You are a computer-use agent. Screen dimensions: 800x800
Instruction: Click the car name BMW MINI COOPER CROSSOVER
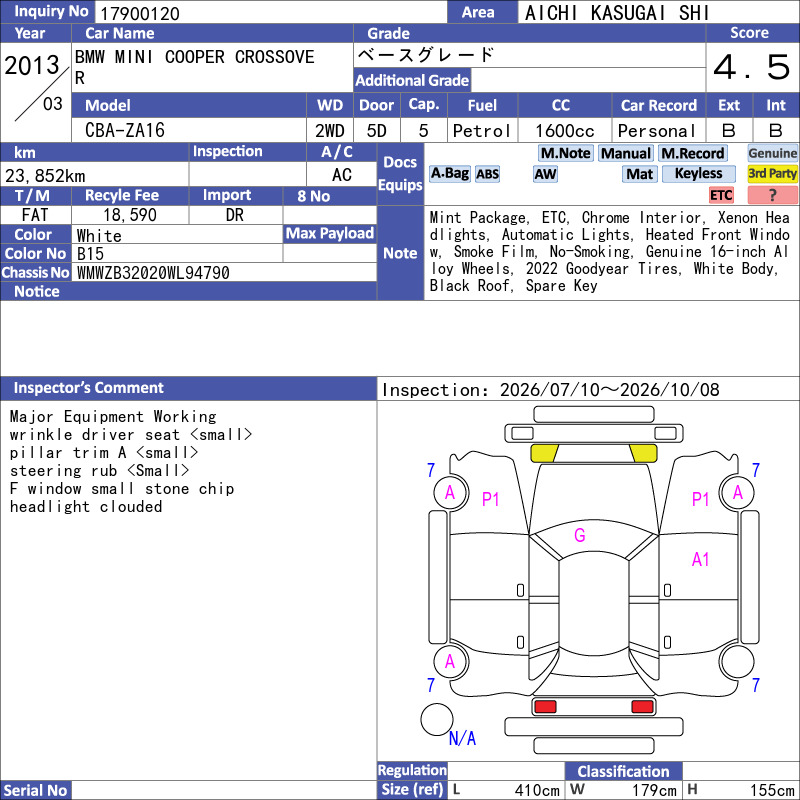(x=194, y=66)
